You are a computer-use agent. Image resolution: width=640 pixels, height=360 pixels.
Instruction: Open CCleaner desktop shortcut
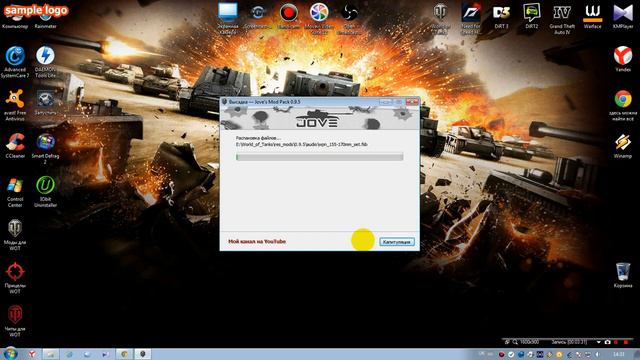(x=15, y=146)
